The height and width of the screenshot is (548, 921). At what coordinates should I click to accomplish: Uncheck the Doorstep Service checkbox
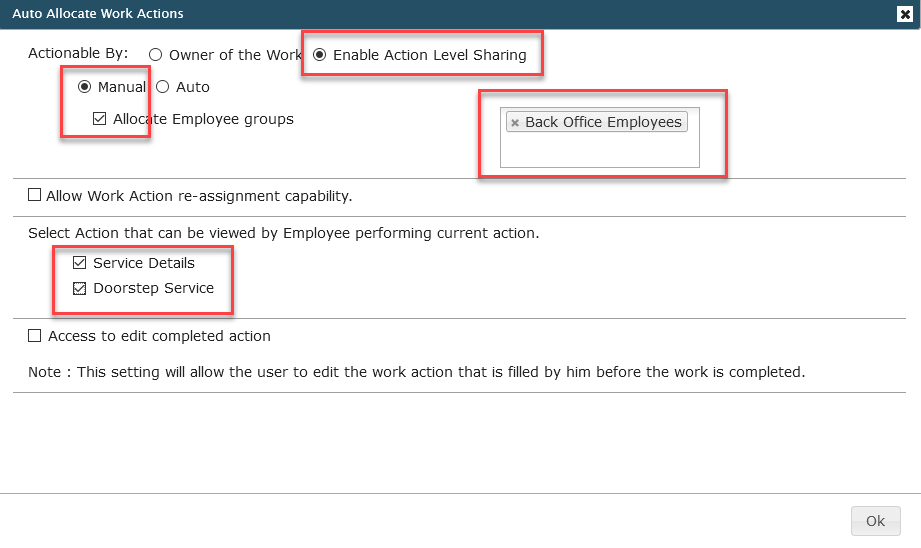click(80, 288)
